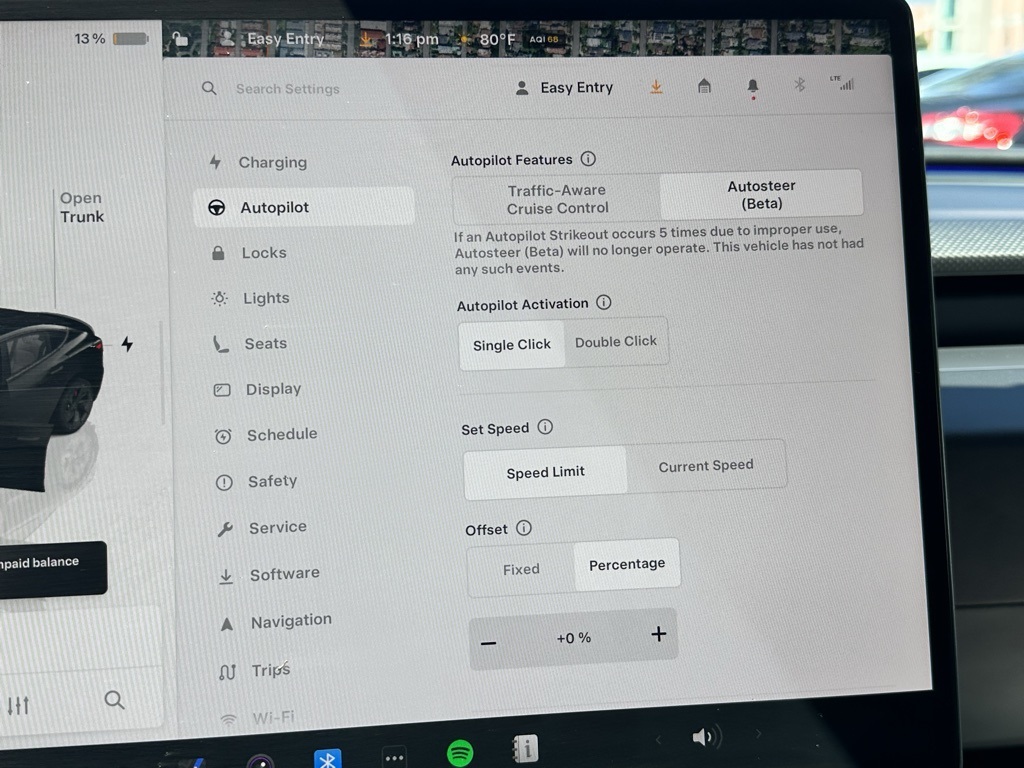Viewport: 1024px width, 768px height.
Task: Show info about Set Speed
Action: (x=545, y=426)
